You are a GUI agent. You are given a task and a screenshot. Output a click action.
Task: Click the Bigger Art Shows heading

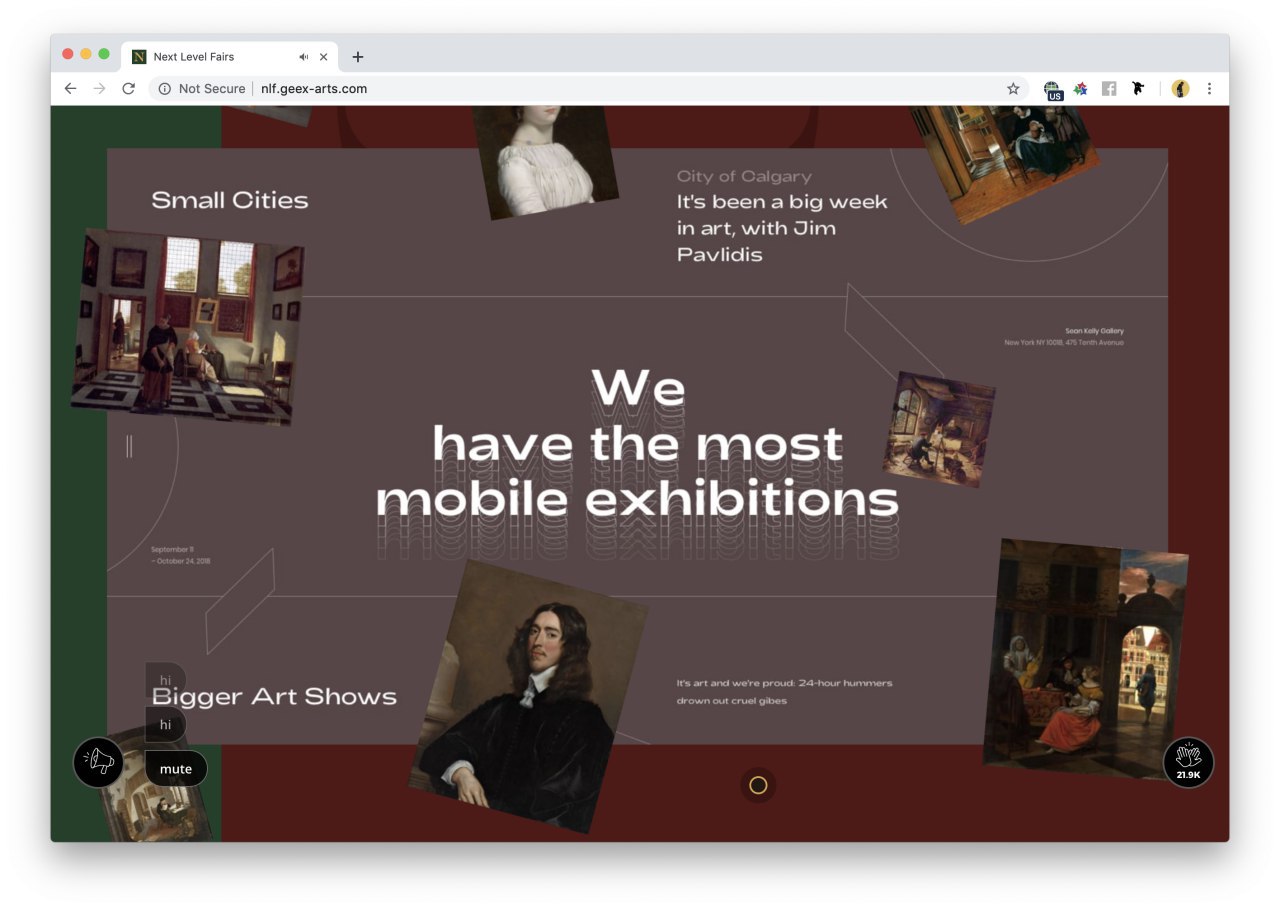[274, 696]
